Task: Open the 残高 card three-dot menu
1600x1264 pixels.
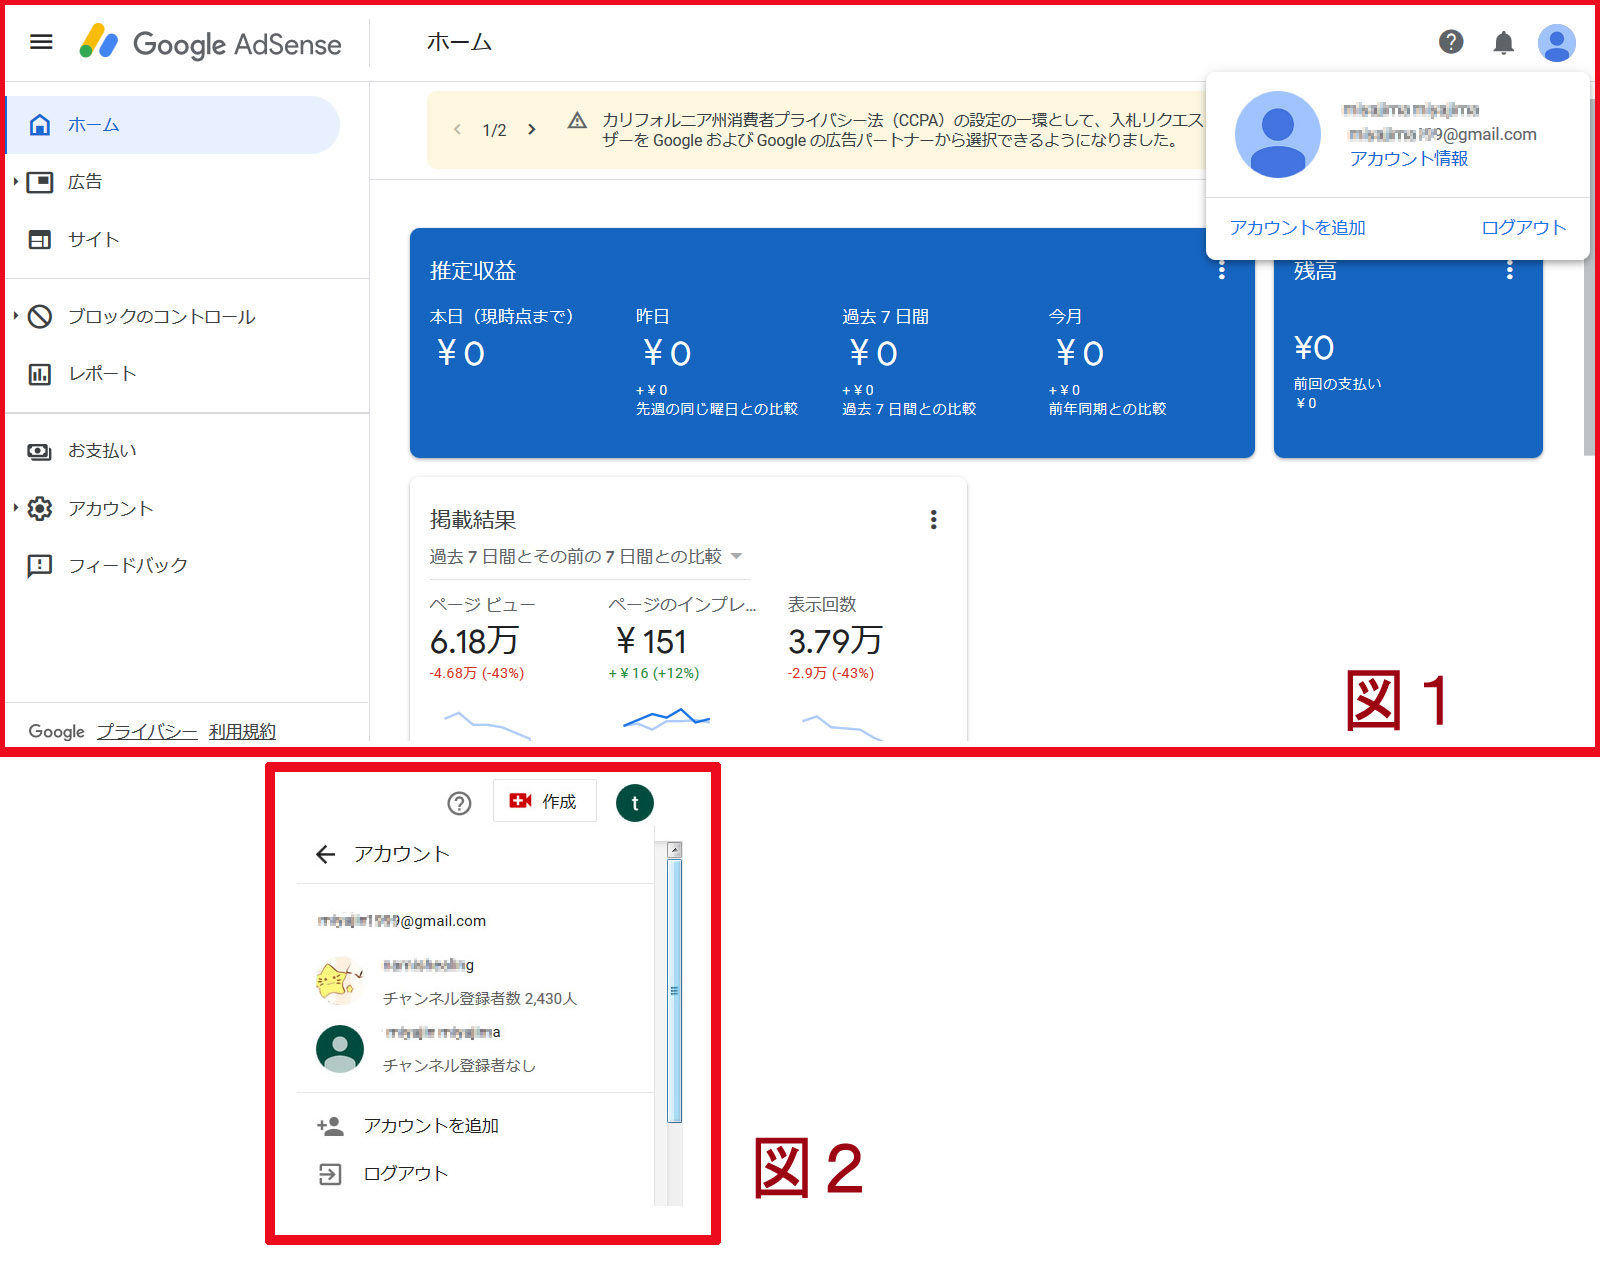Action: 1510,270
